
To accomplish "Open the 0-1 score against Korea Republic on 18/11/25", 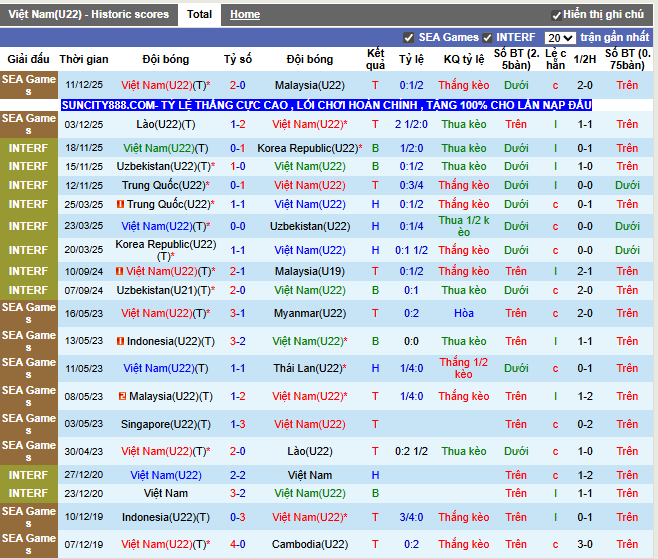I will [238, 148].
